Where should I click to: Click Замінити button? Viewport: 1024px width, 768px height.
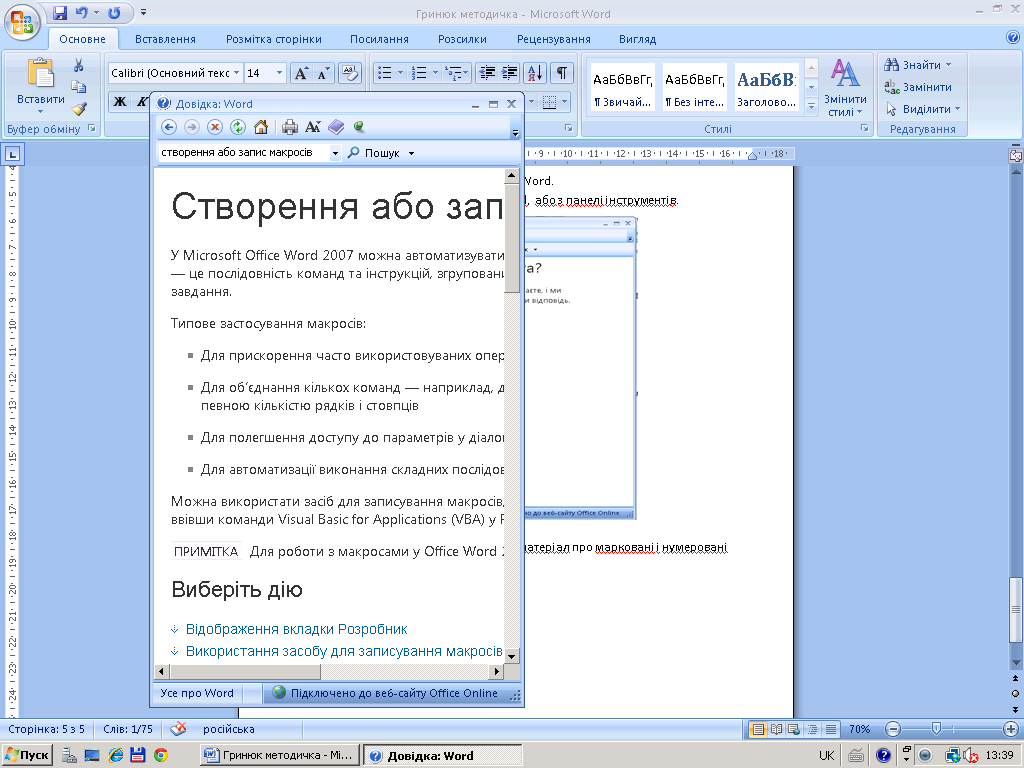tap(918, 87)
